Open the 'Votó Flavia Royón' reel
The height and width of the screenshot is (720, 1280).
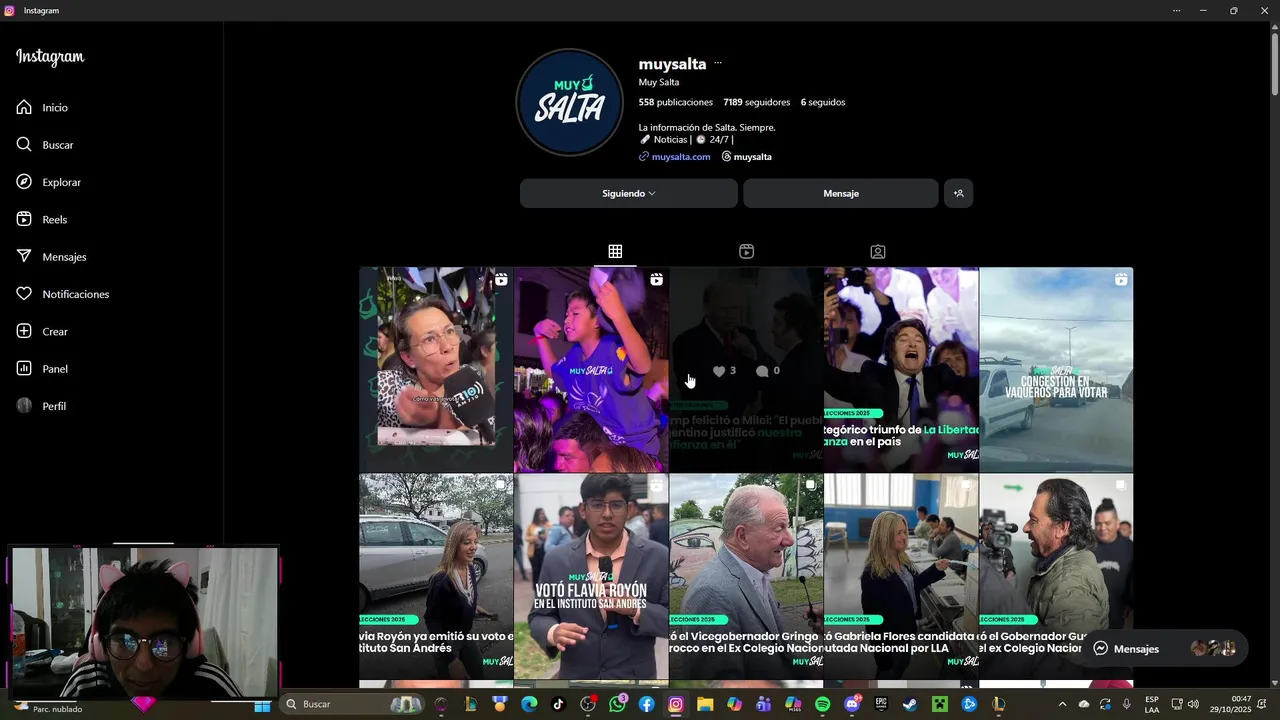pos(591,576)
